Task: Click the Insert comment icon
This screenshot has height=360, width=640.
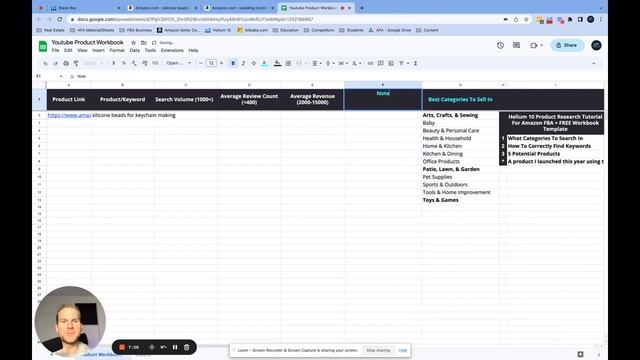Action: 380,63
